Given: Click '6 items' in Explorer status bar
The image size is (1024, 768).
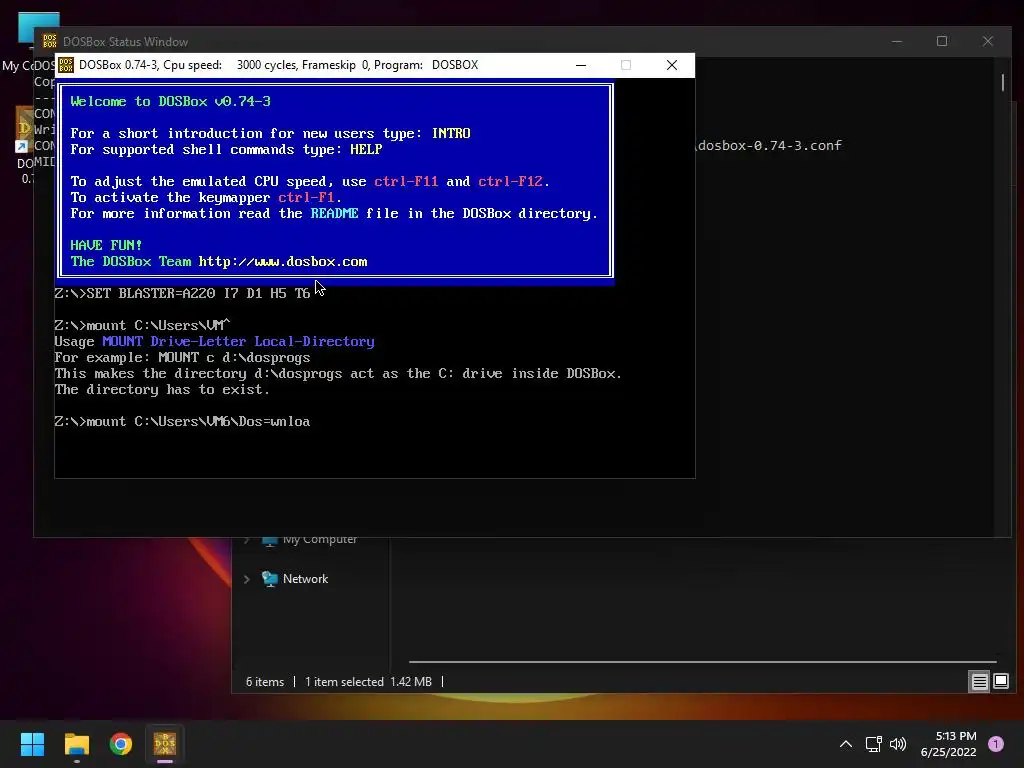Looking at the screenshot, I should pos(265,682).
